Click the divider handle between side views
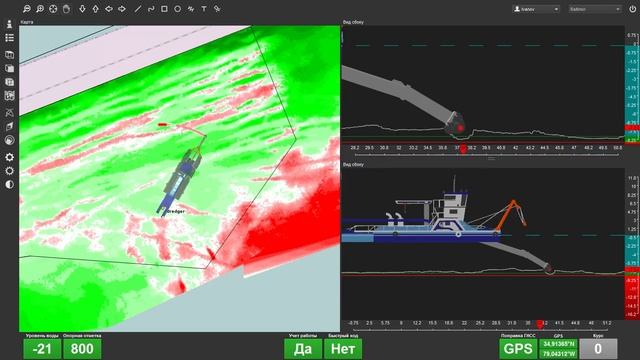Image resolution: width=640 pixels, height=360 pixels. (491, 158)
